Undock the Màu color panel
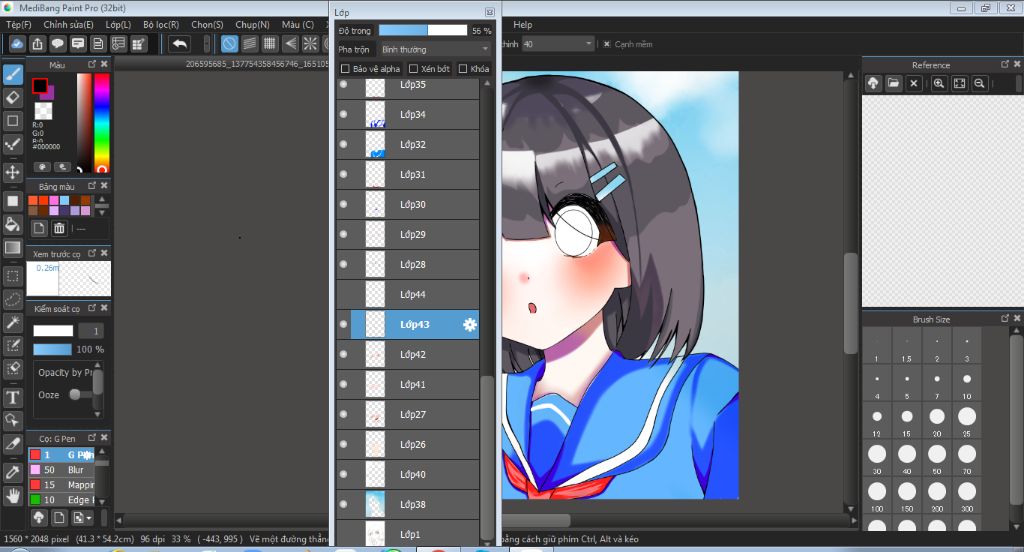The width and height of the screenshot is (1024, 552). (92, 64)
